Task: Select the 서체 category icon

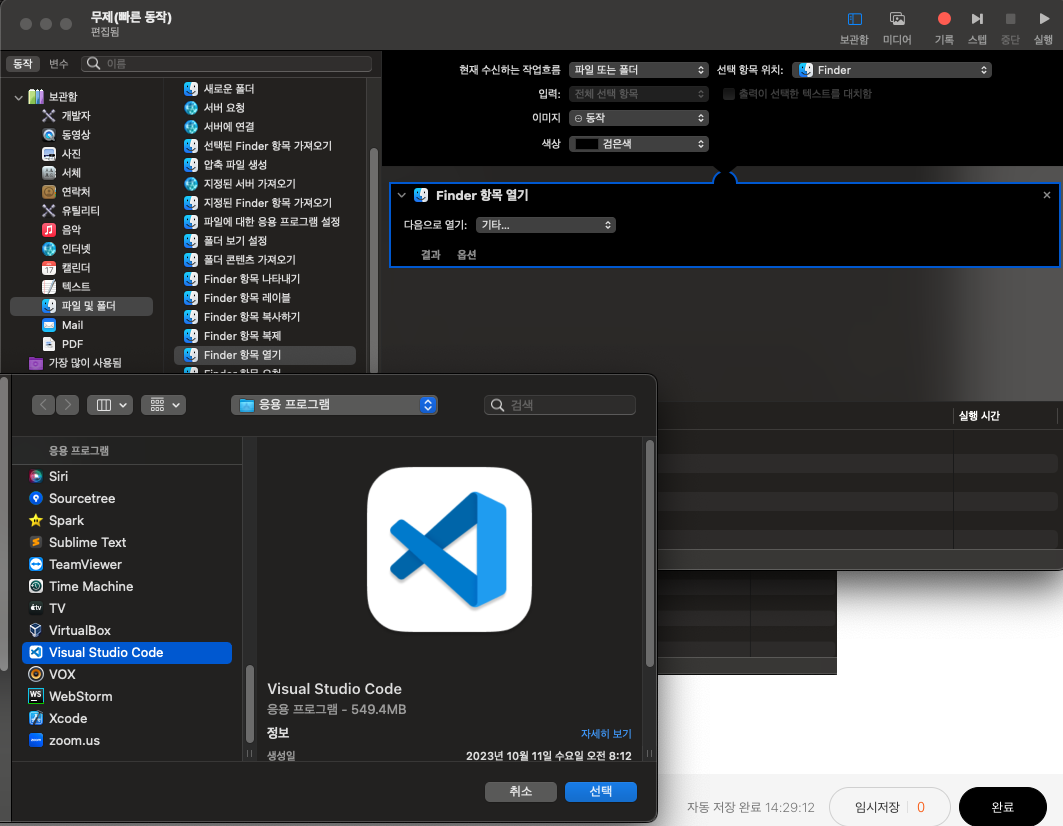Action: coord(49,173)
